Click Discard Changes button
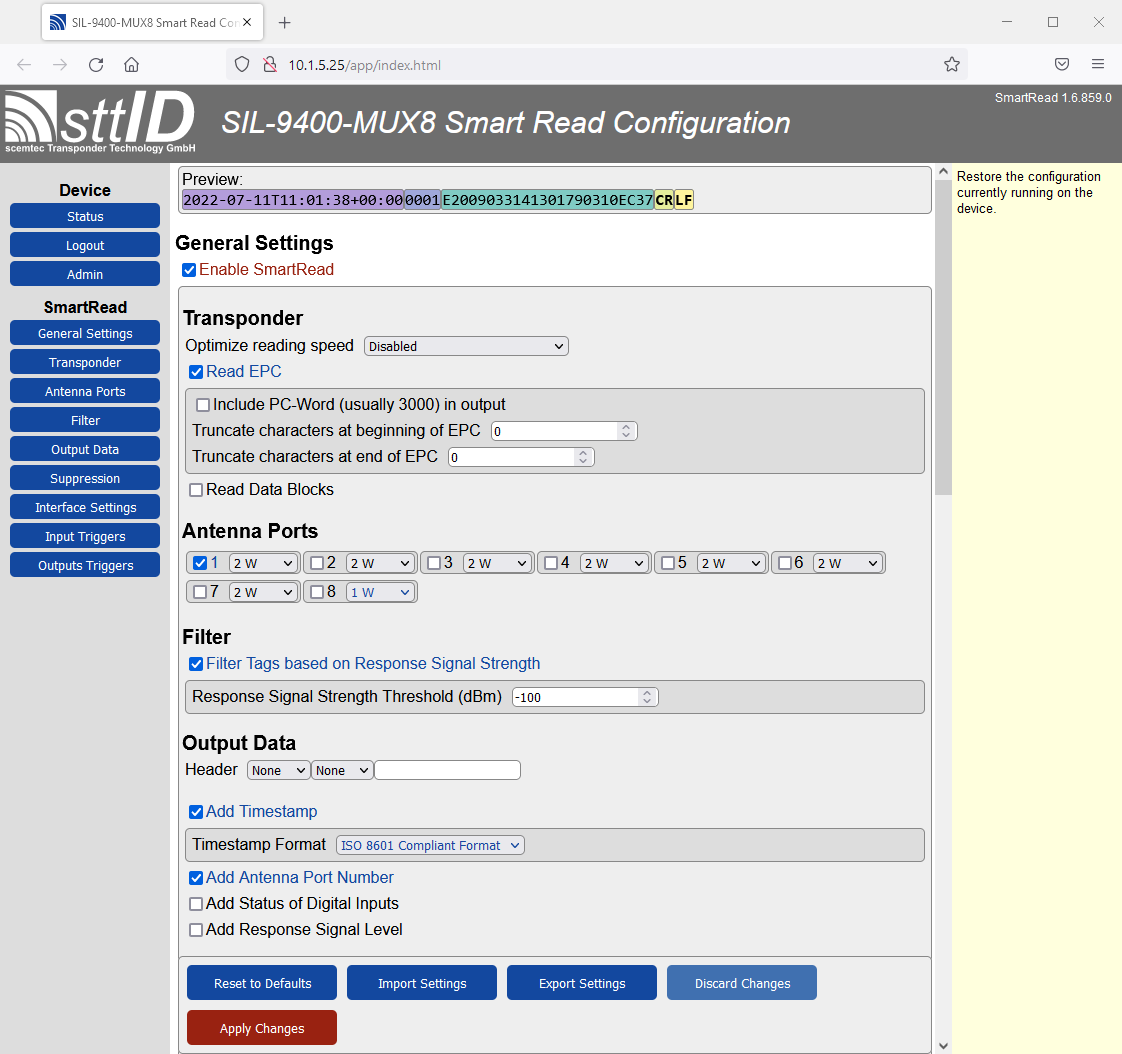 [x=742, y=983]
